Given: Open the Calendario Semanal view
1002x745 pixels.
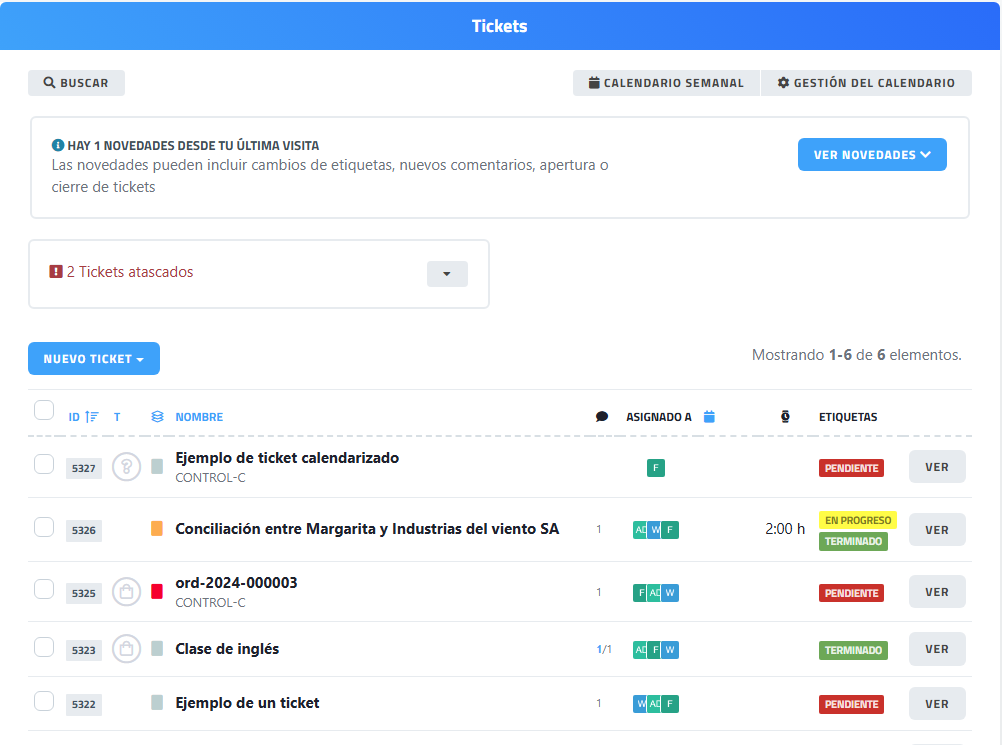Looking at the screenshot, I should [666, 83].
